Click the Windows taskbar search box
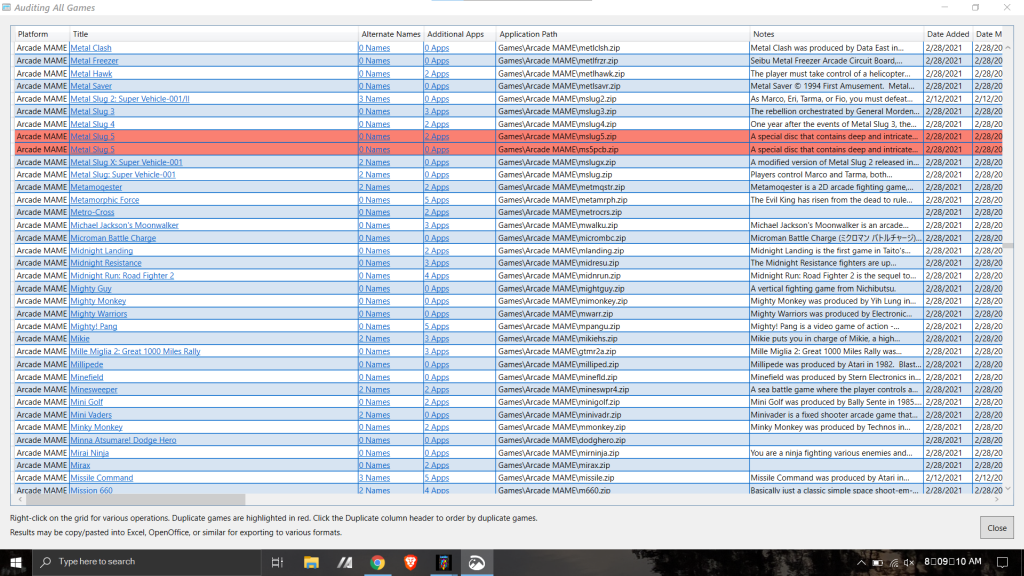Image resolution: width=1024 pixels, height=576 pixels. (x=147, y=562)
